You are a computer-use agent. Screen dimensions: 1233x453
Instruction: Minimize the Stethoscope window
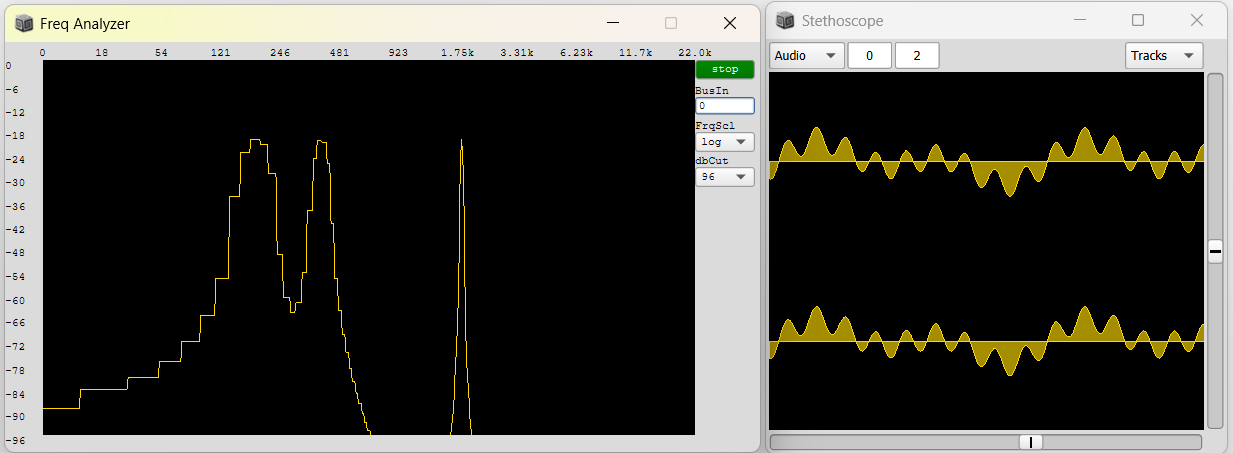(x=1079, y=20)
